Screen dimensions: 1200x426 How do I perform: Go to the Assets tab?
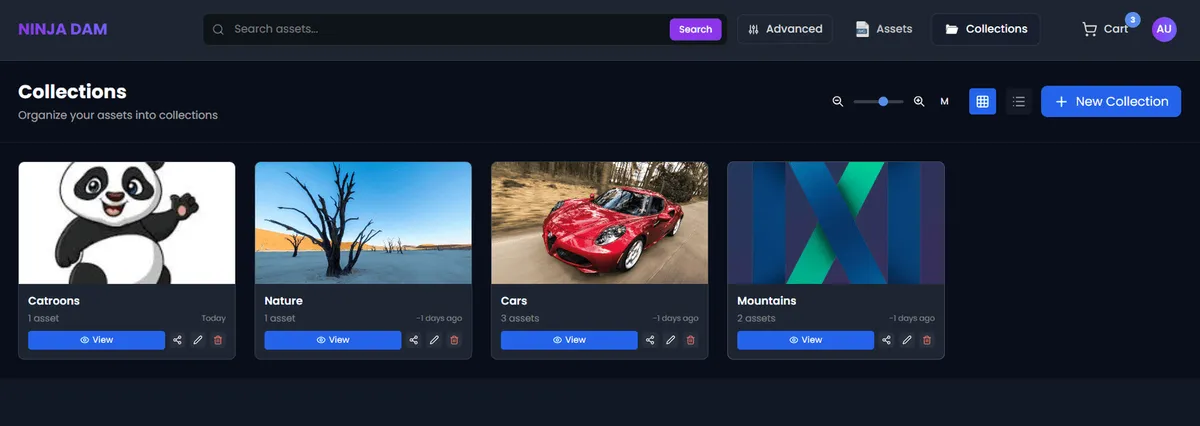[884, 29]
